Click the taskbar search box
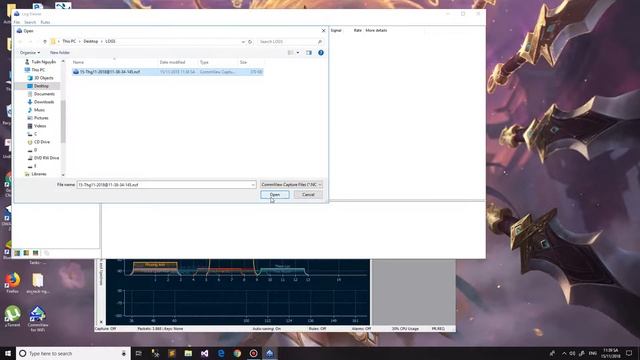Image resolution: width=640 pixels, height=360 pixels. [73, 353]
